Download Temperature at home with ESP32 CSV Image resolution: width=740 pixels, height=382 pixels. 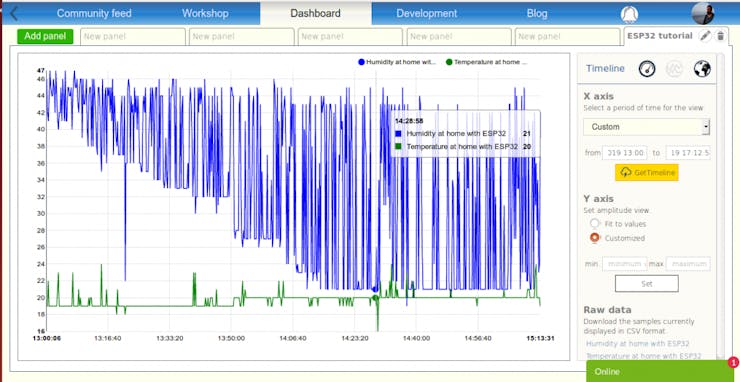[643, 356]
